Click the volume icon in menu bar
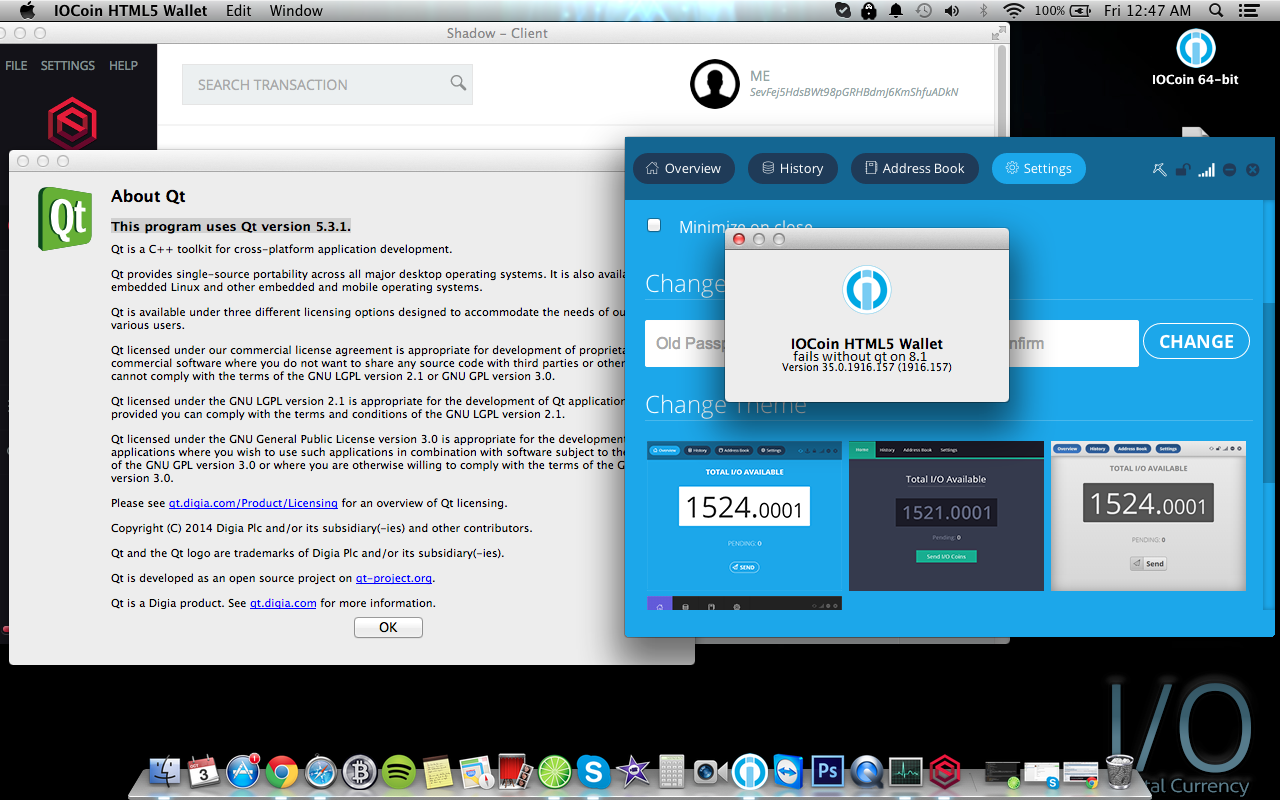 (951, 11)
